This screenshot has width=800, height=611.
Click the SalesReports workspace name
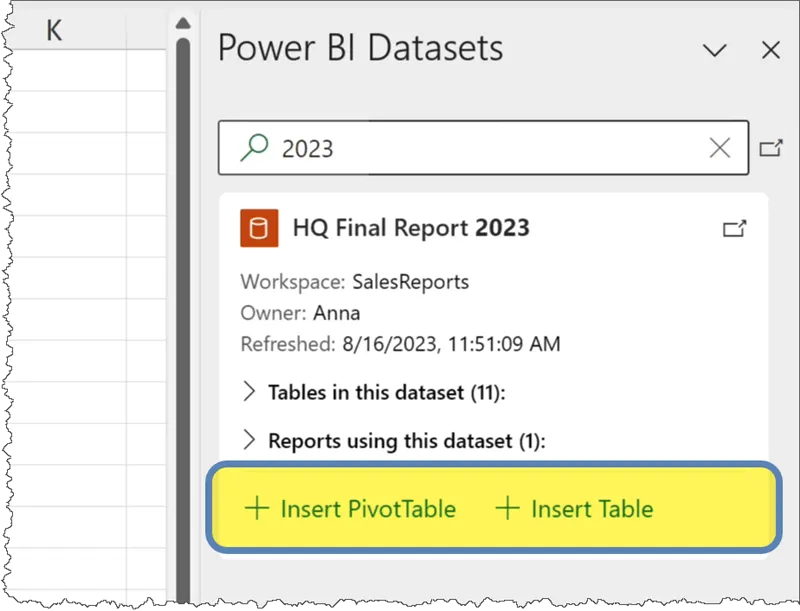click(410, 282)
